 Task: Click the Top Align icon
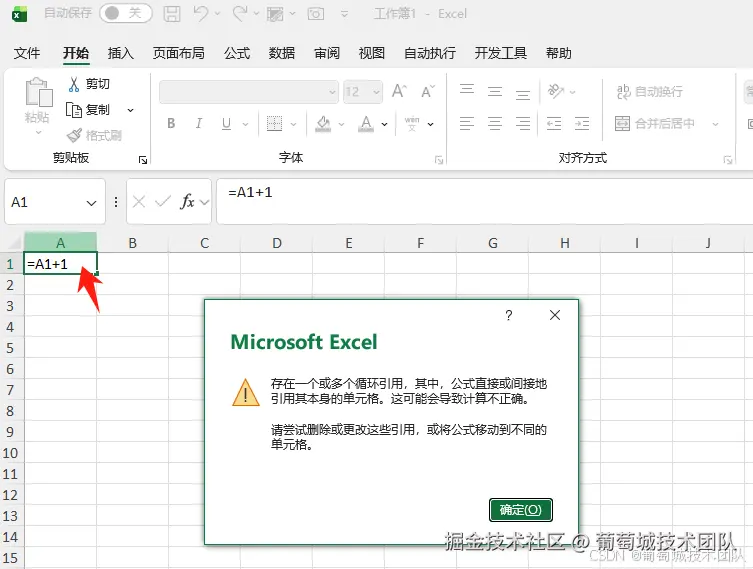(467, 90)
